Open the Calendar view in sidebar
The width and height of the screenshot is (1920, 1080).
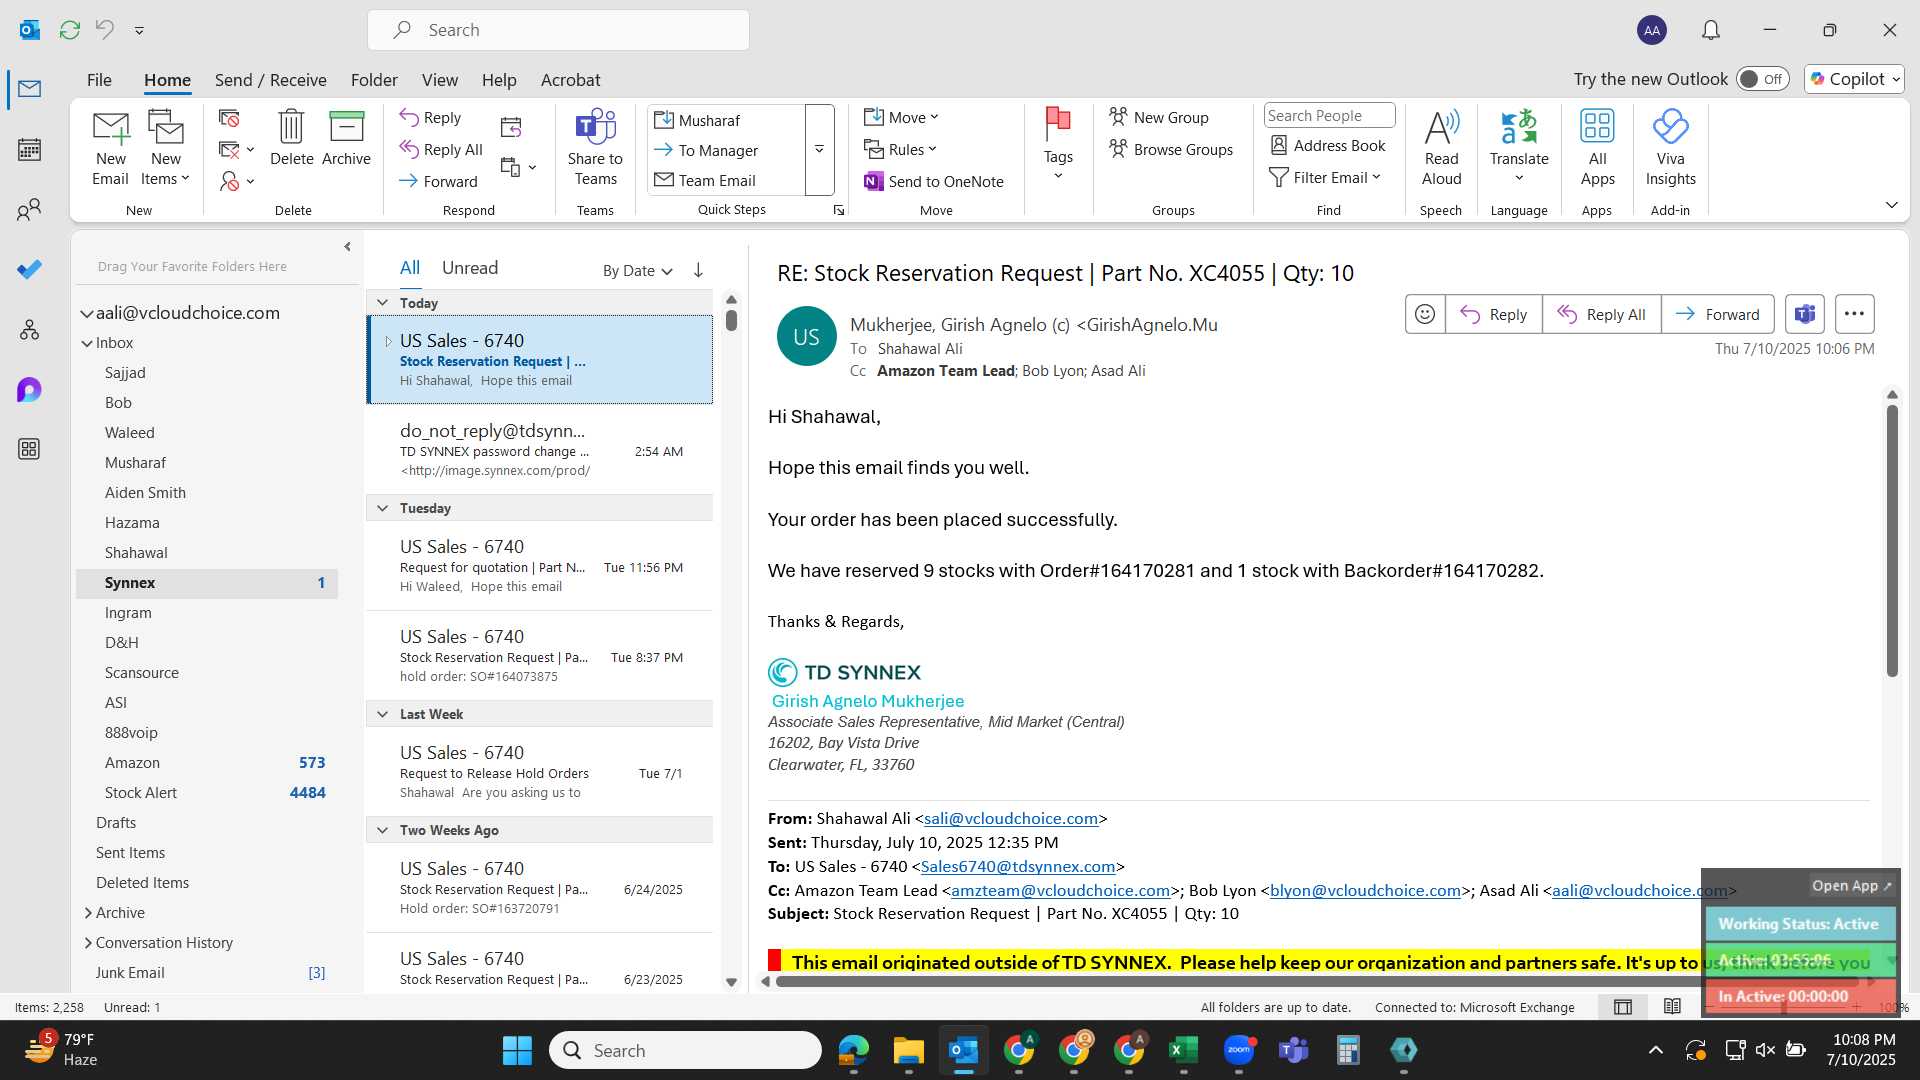tap(29, 150)
